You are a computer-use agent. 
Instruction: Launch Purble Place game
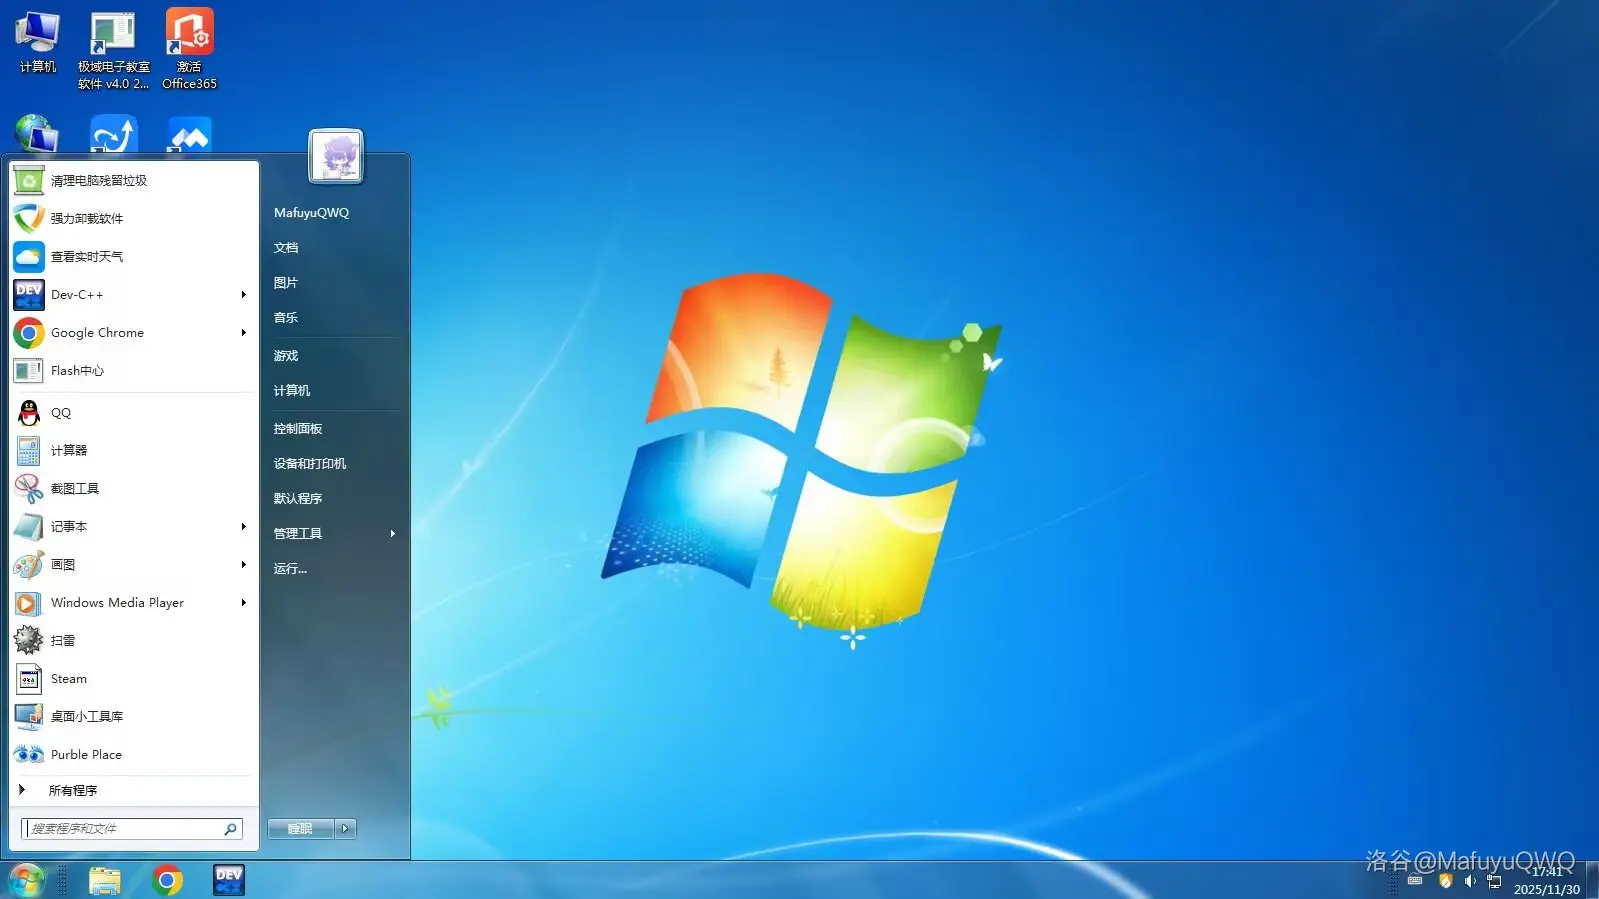[x=134, y=755]
